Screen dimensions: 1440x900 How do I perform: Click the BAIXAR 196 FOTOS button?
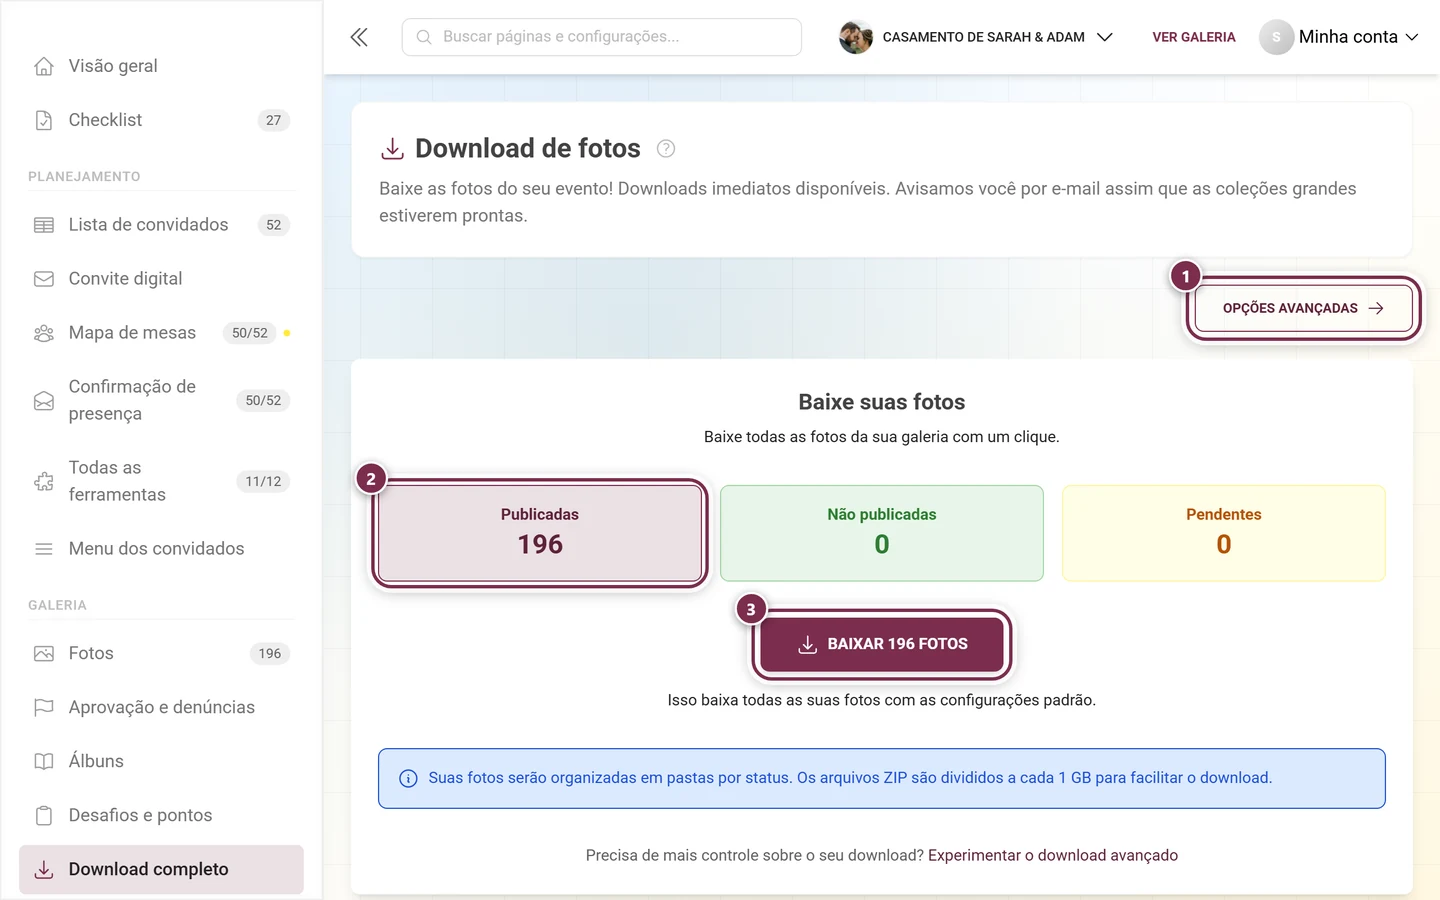(x=882, y=644)
